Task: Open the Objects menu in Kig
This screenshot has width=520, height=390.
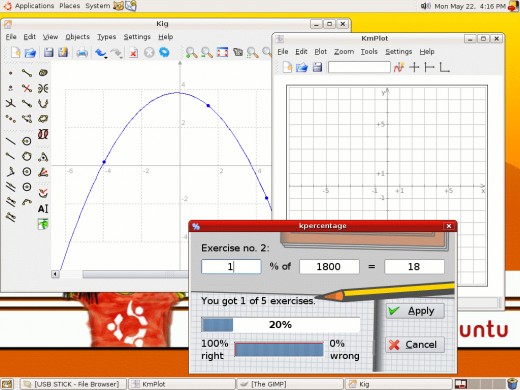Action: pos(77,37)
